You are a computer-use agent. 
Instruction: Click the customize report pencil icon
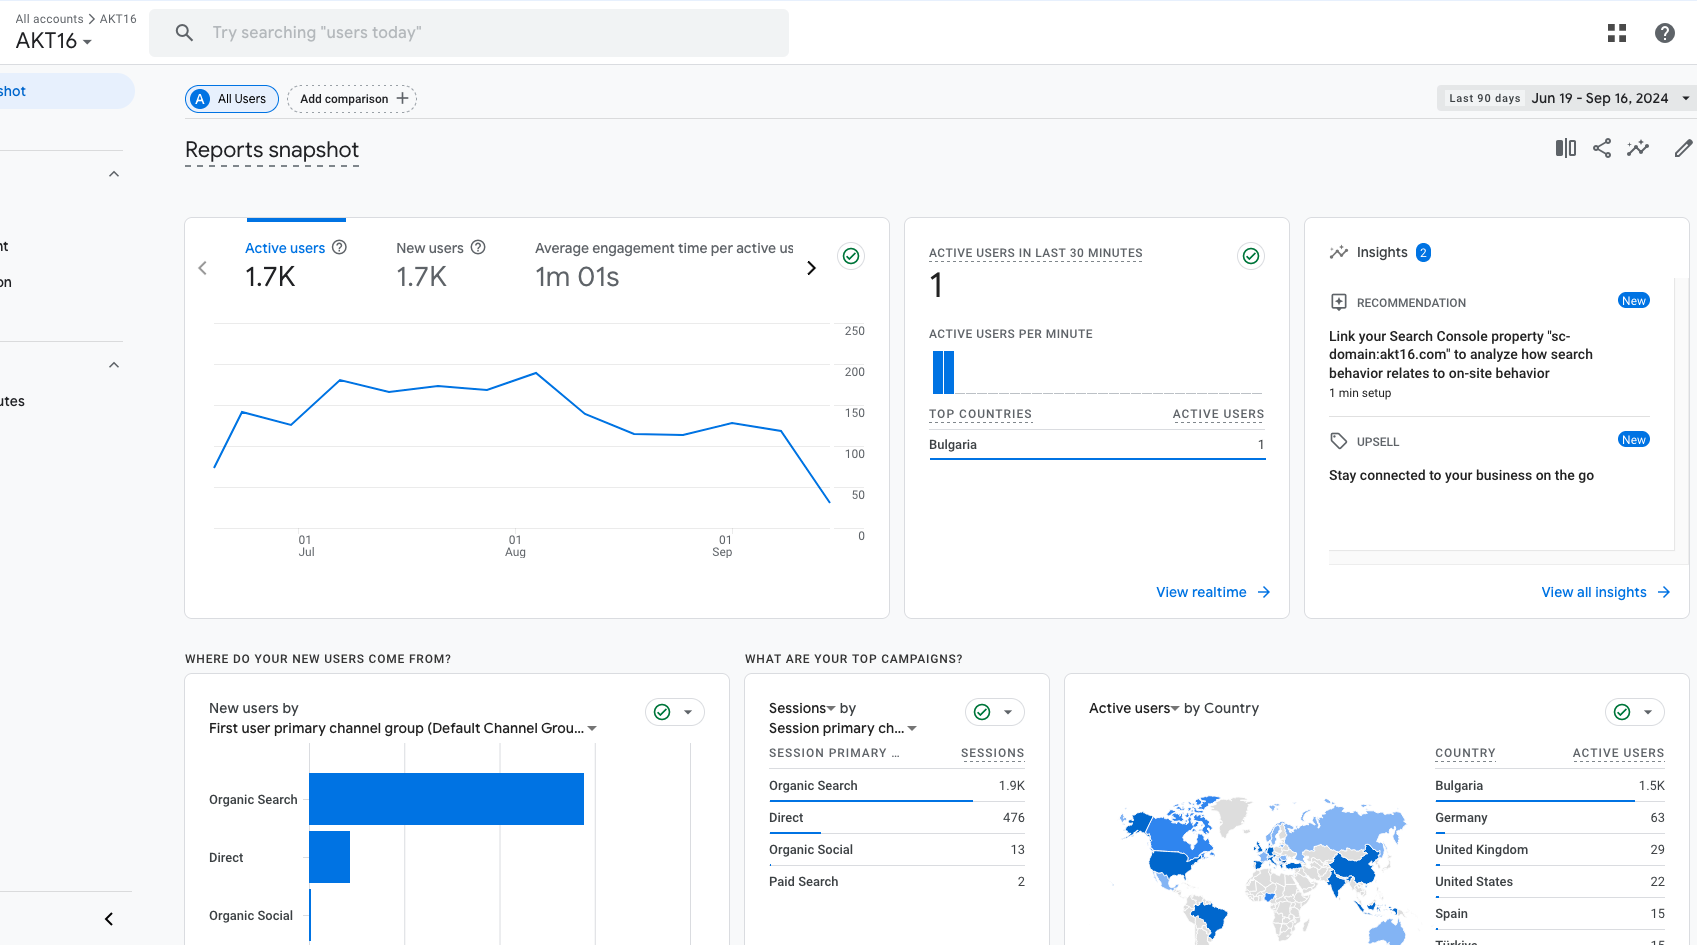1684,148
